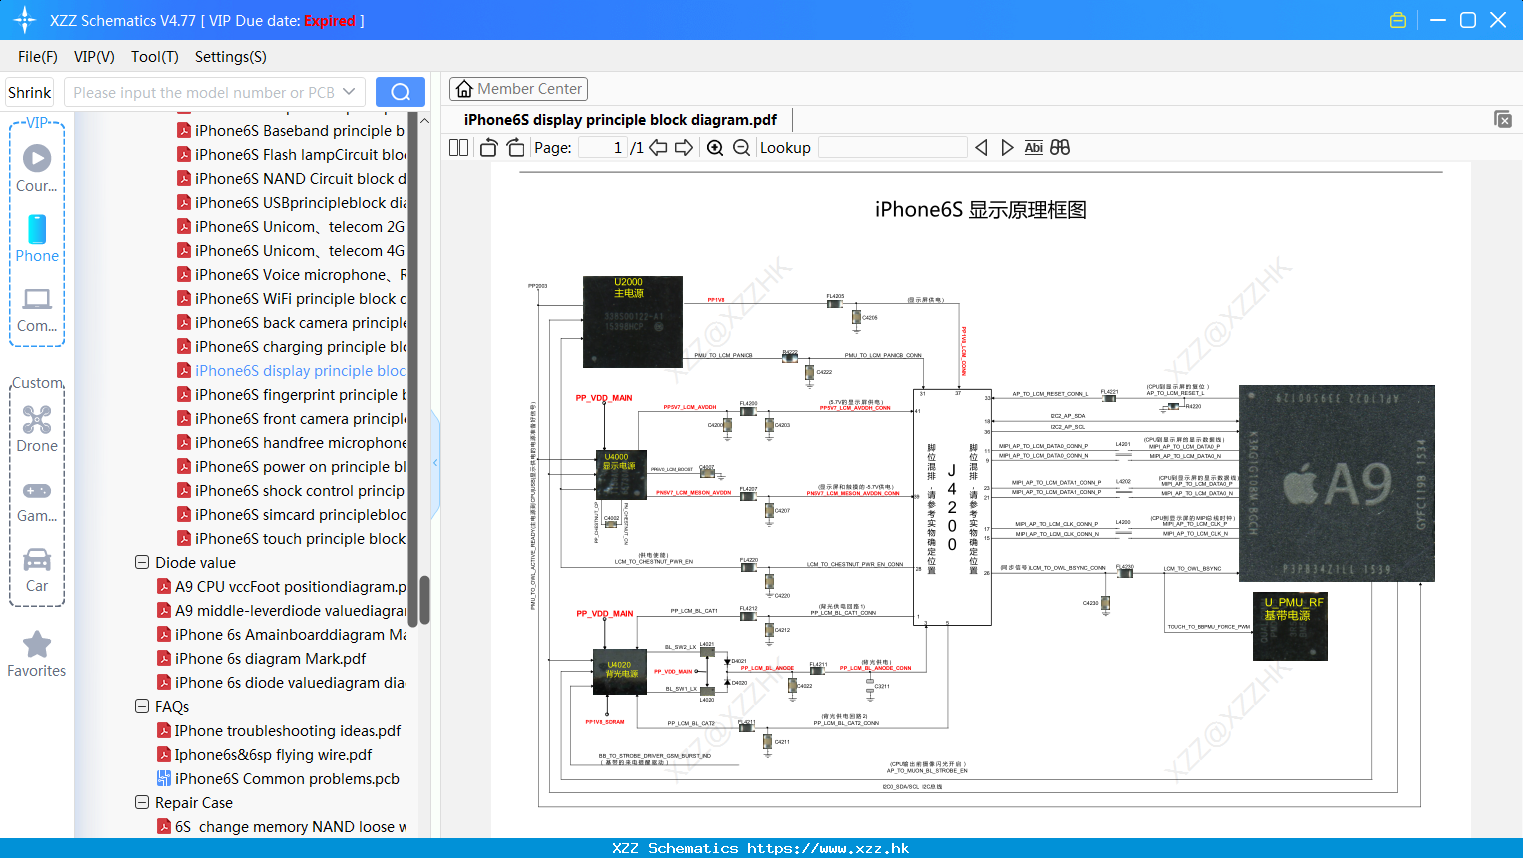Image resolution: width=1523 pixels, height=858 pixels.
Task: Open iPhone6S Voice microphone file
Action: tap(291, 274)
